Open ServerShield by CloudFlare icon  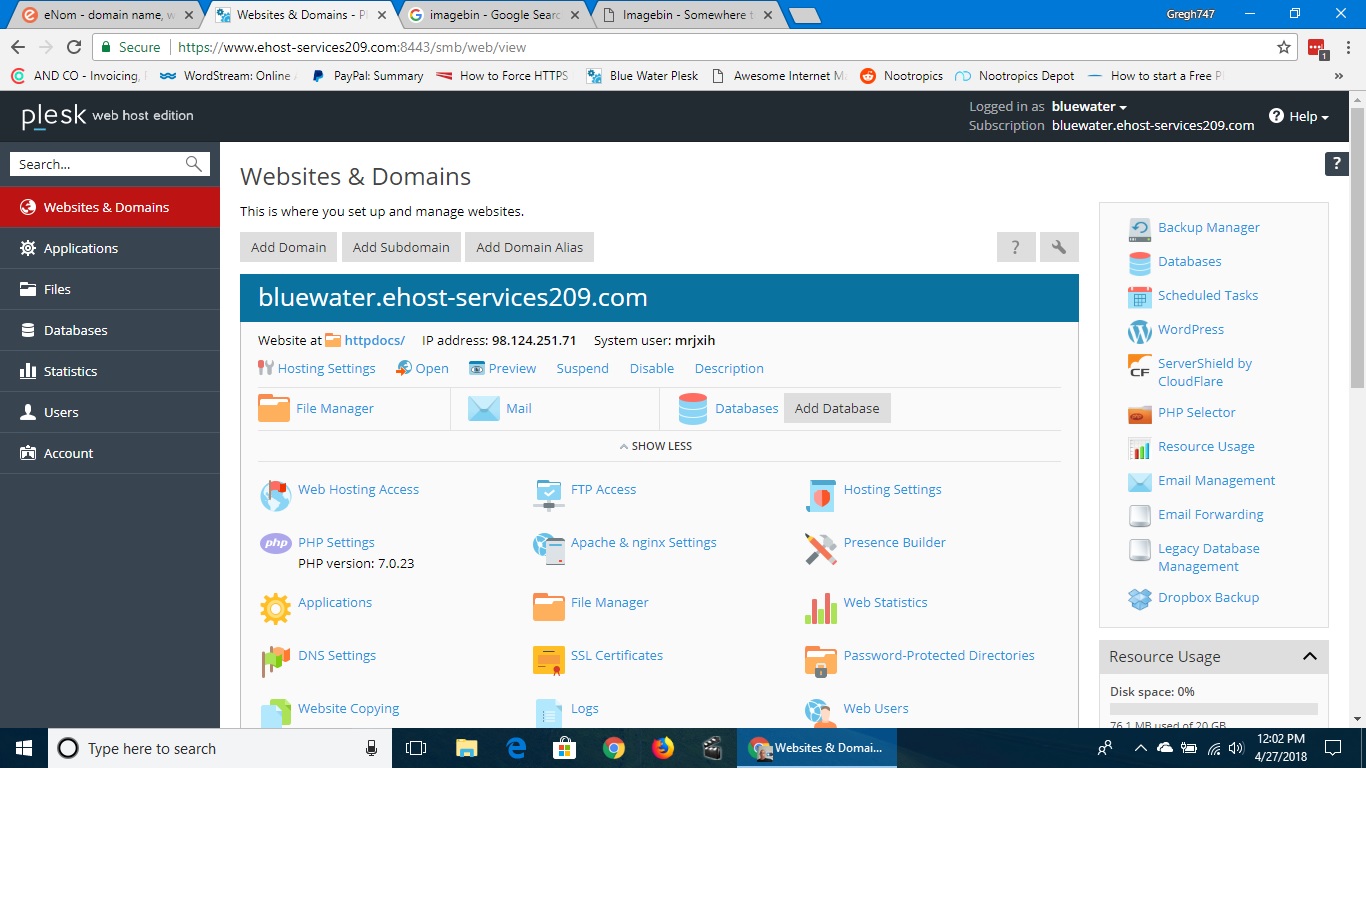click(x=1140, y=365)
